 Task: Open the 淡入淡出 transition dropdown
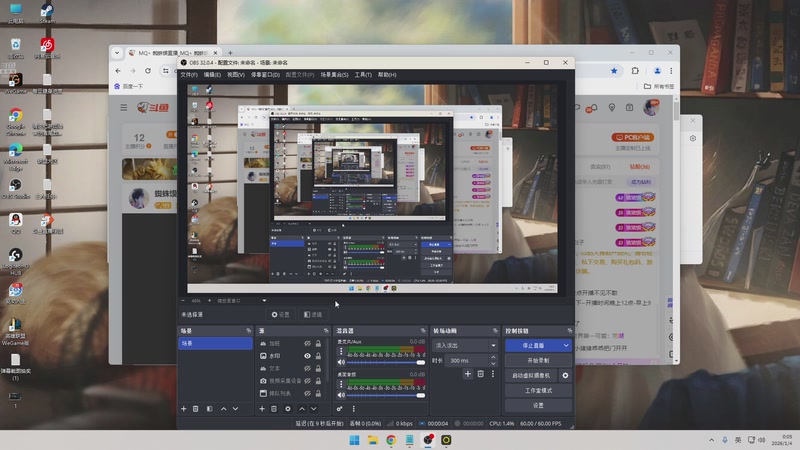tap(464, 345)
